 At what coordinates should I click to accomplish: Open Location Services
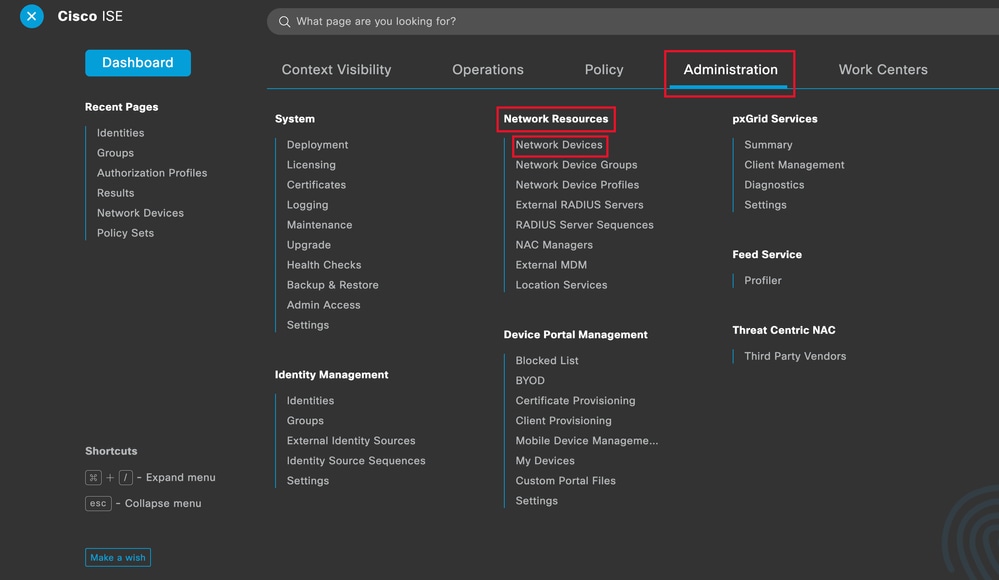tap(561, 285)
